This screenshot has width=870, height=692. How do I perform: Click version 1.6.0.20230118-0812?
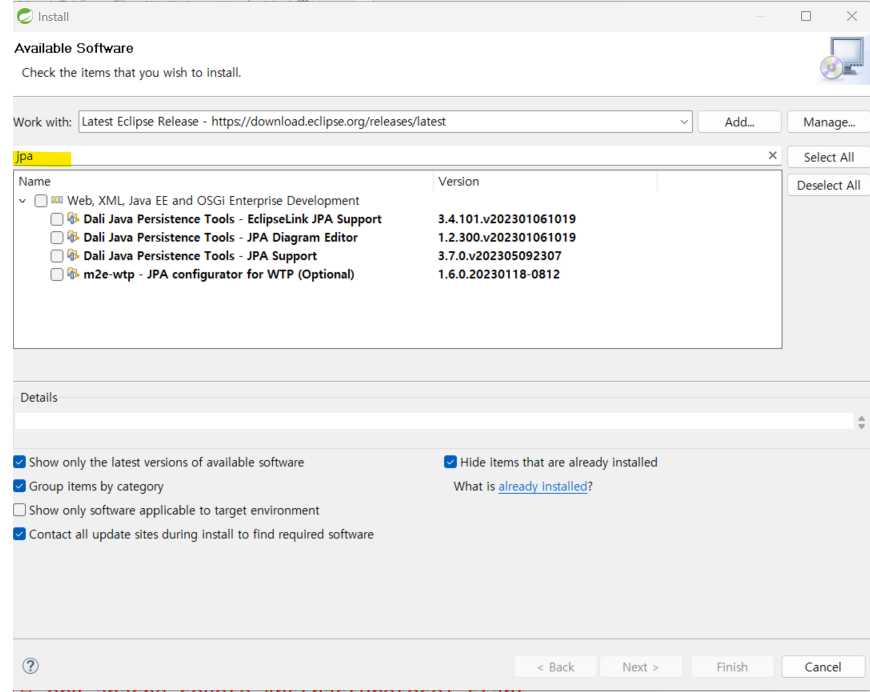[x=499, y=274]
